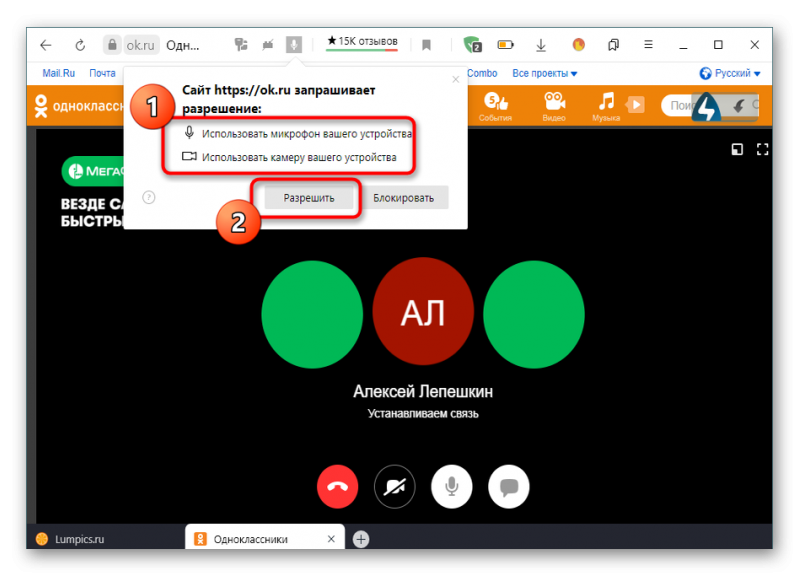Go back with the browser back arrow
This screenshot has width=800, height=576.
point(46,45)
